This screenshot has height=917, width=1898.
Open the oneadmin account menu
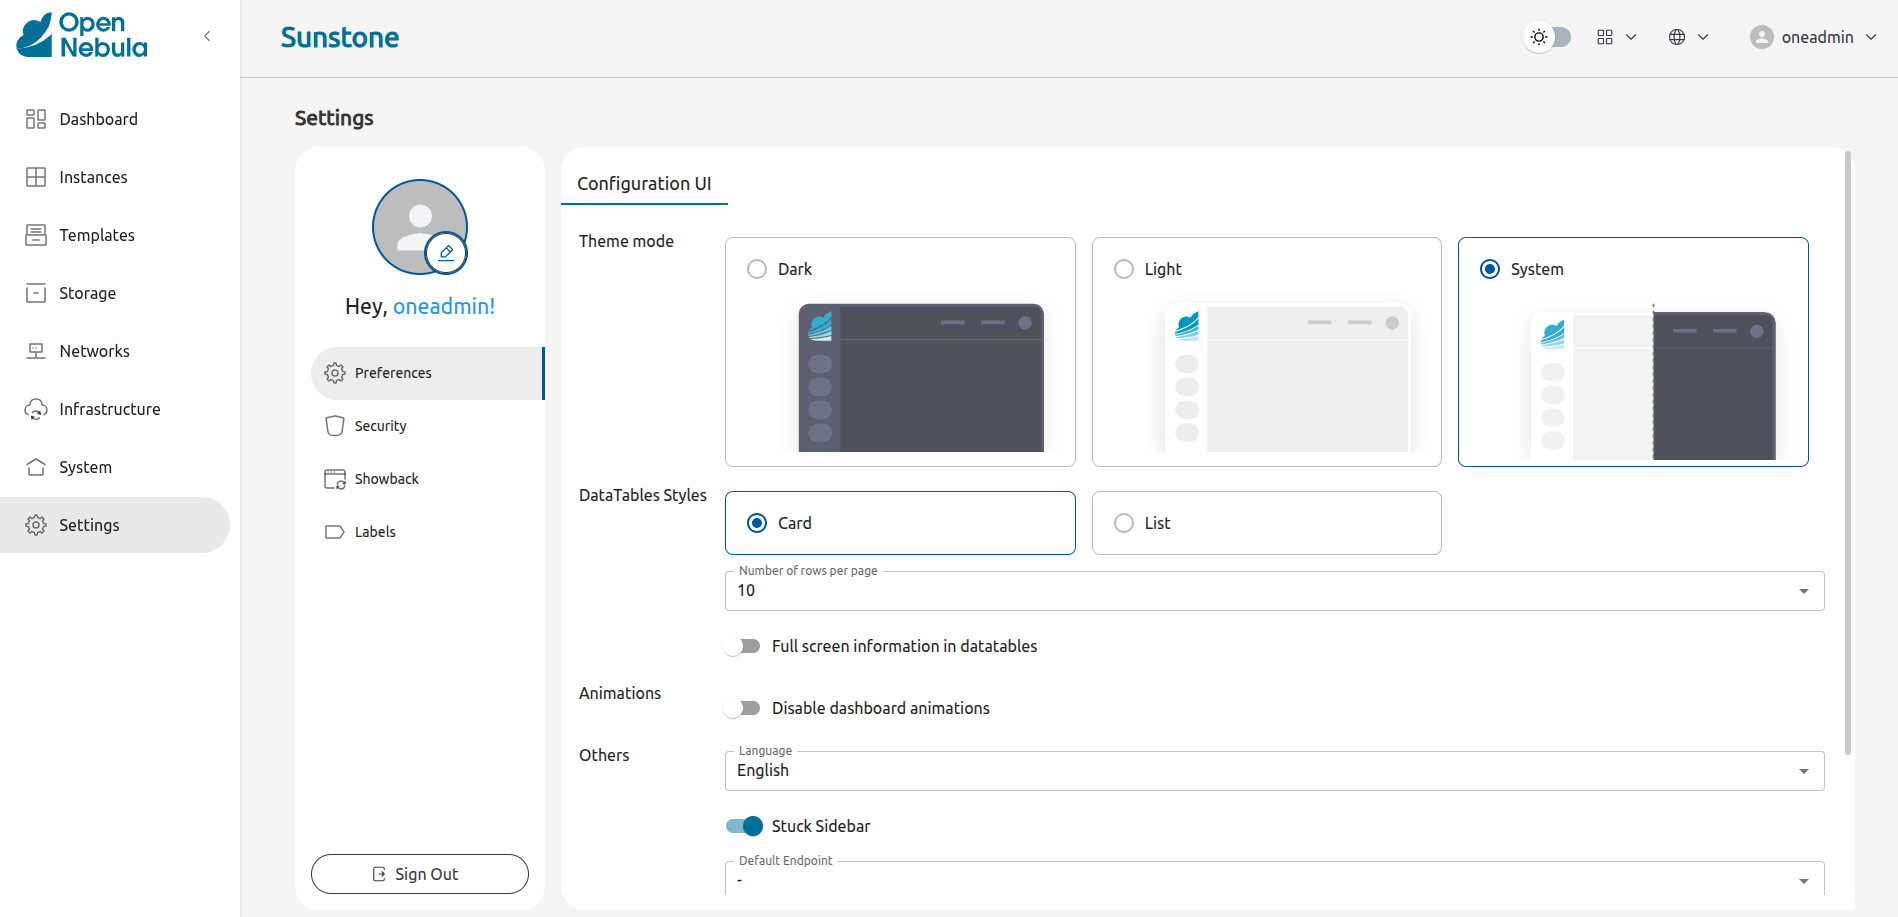click(x=1813, y=37)
